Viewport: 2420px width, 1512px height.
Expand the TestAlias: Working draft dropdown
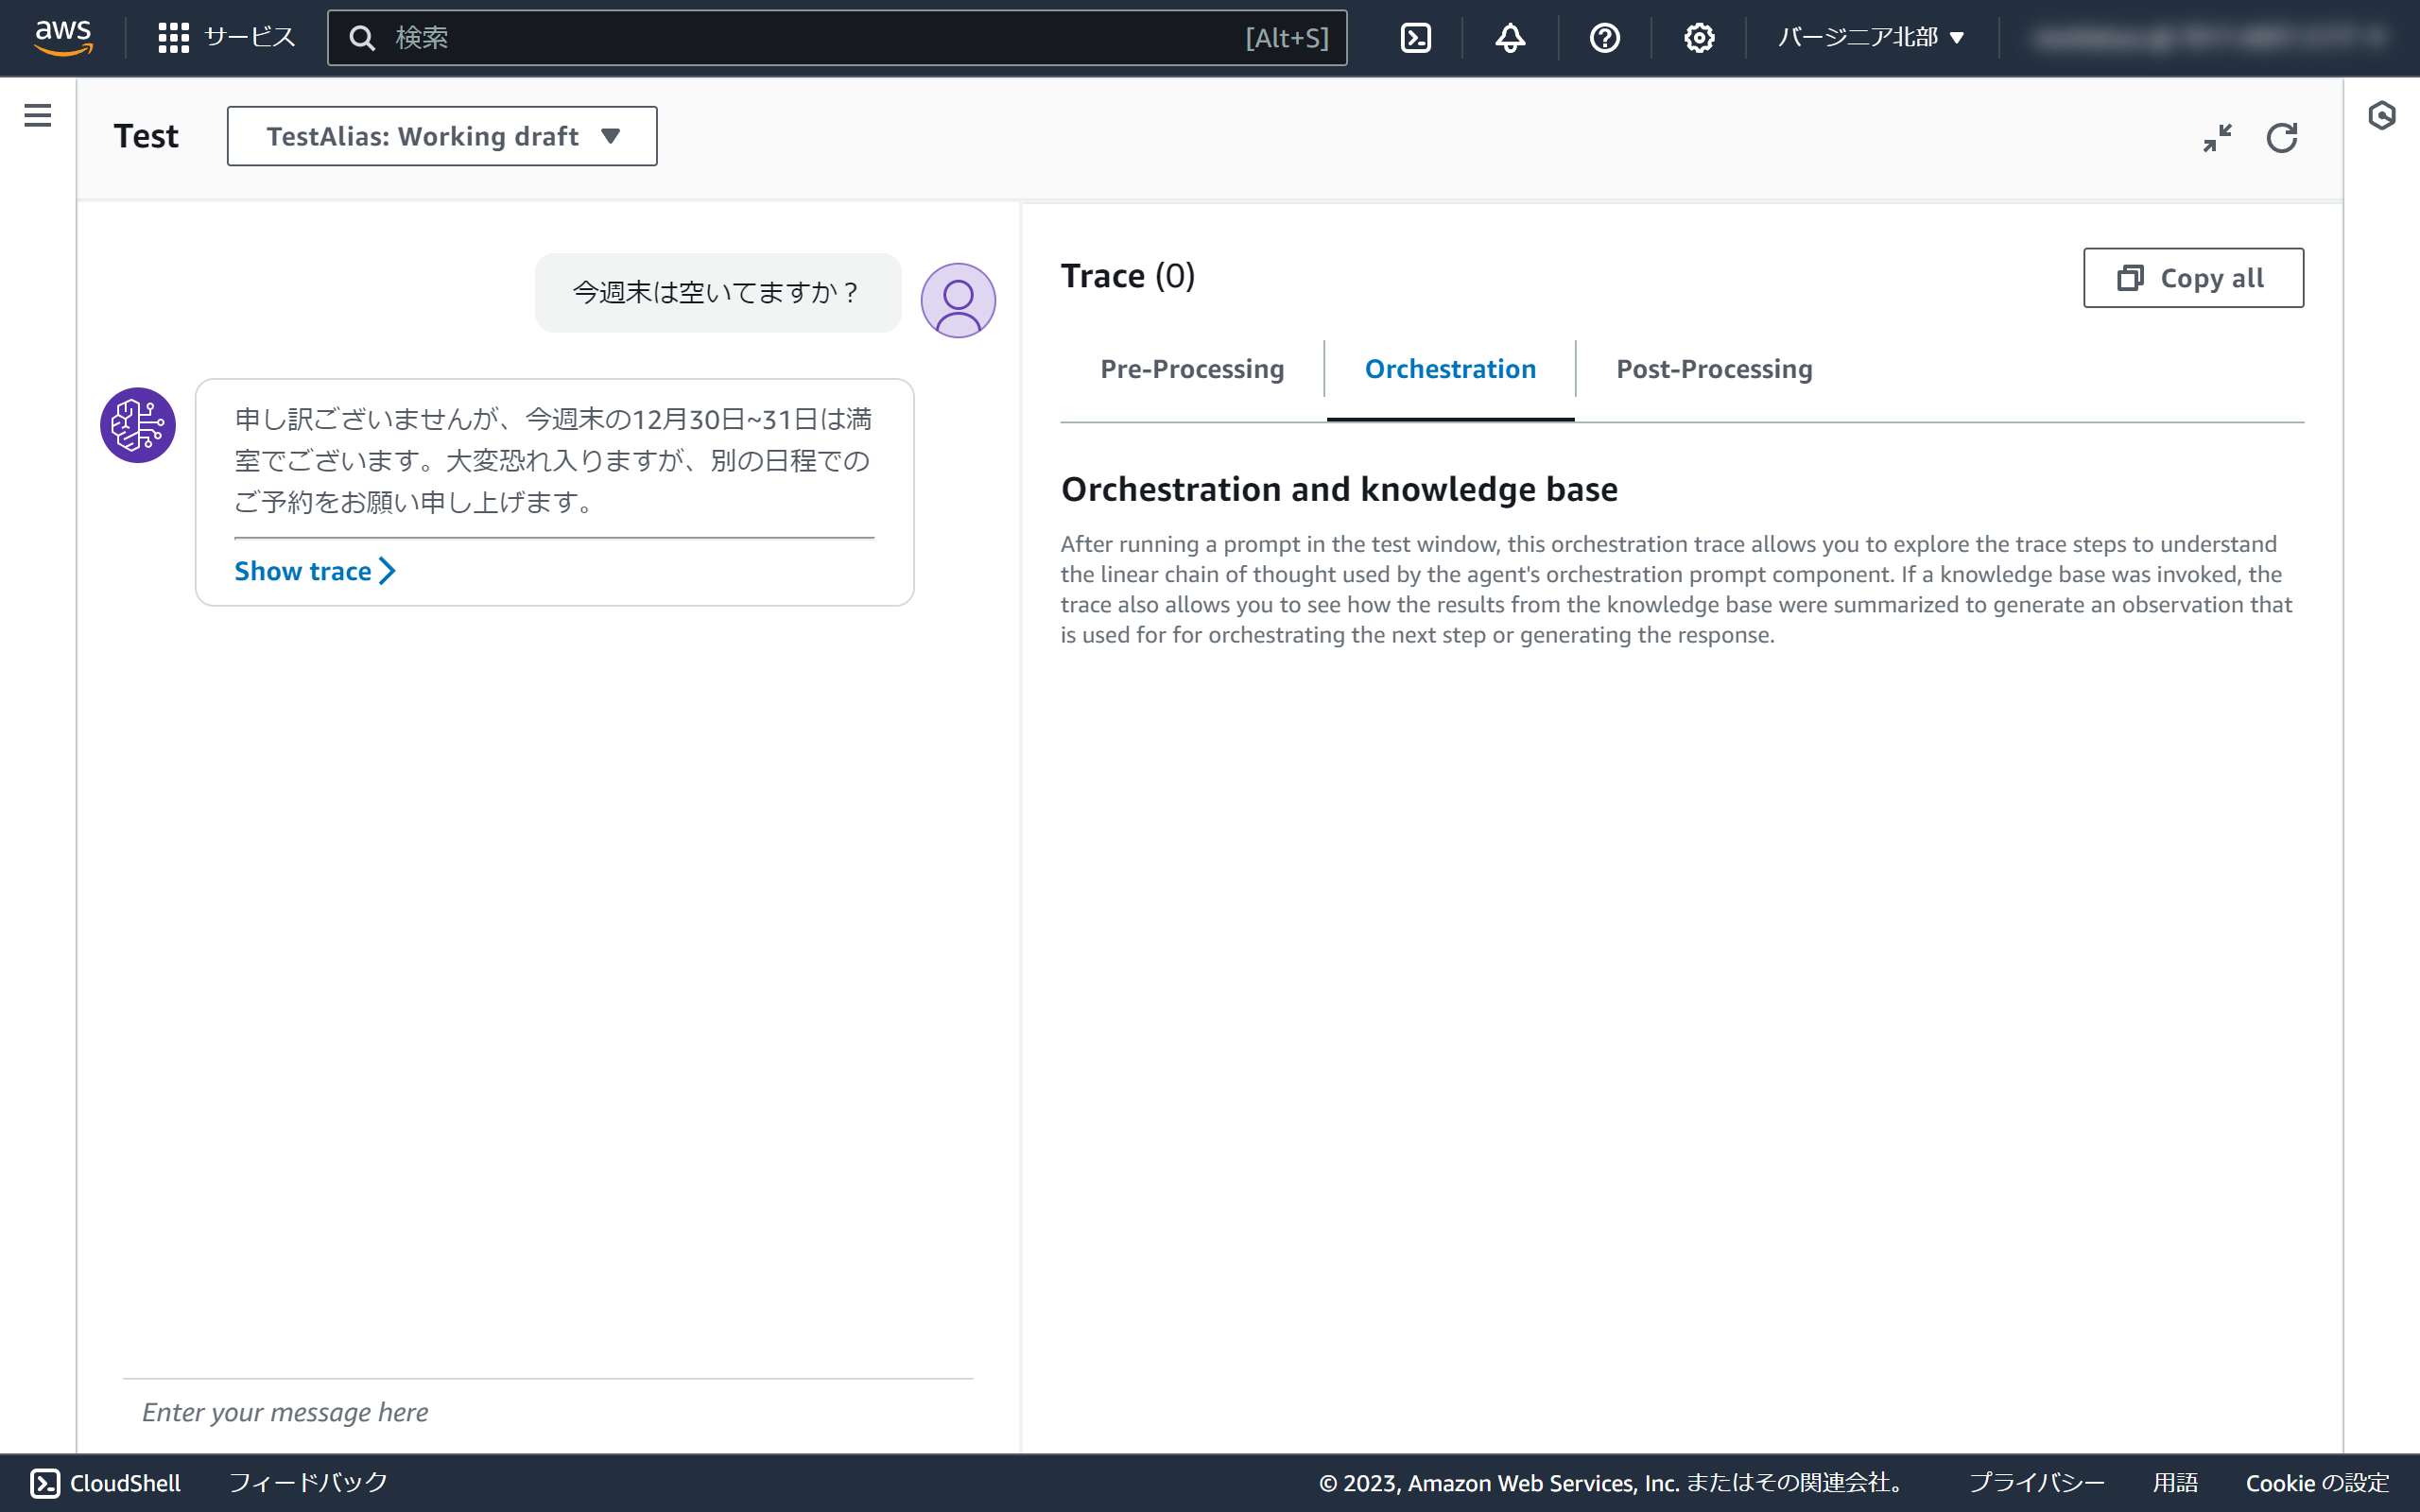click(442, 136)
